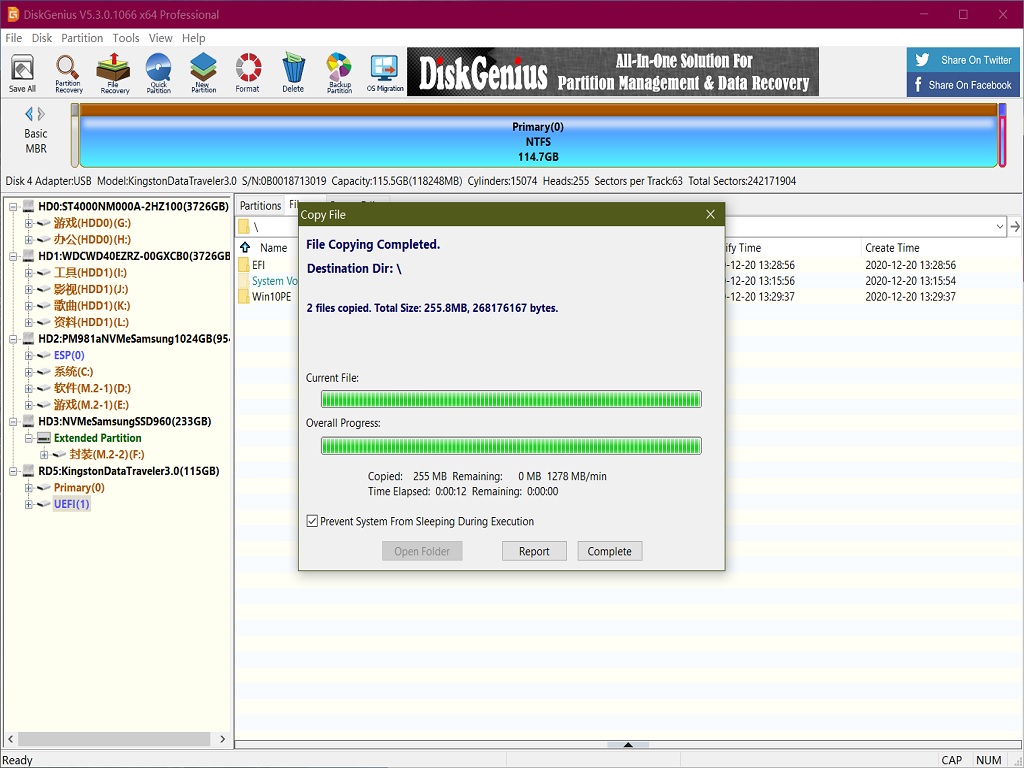1024x768 pixels.
Task: Click the Delete partition toolbar icon
Action: pos(293,72)
